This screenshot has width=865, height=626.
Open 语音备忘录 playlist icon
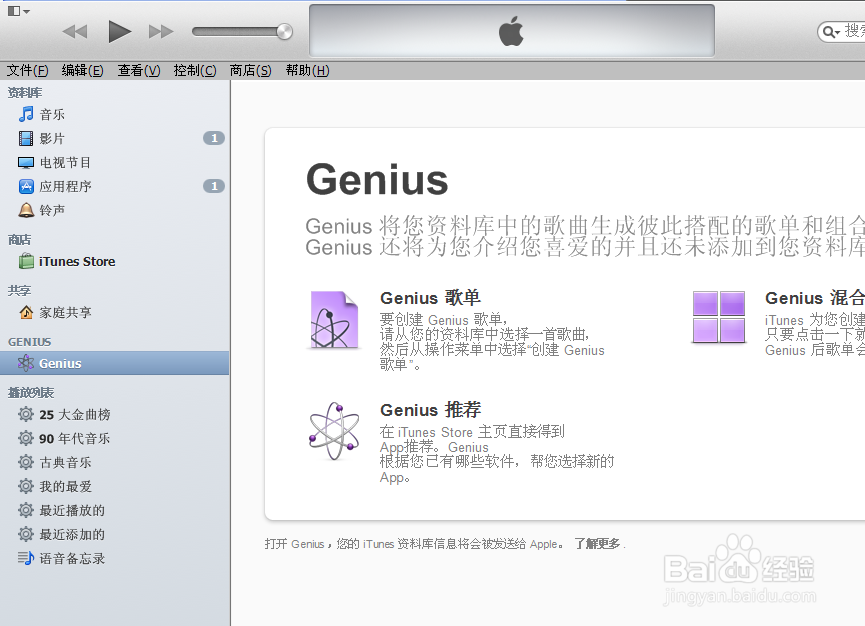click(26, 558)
